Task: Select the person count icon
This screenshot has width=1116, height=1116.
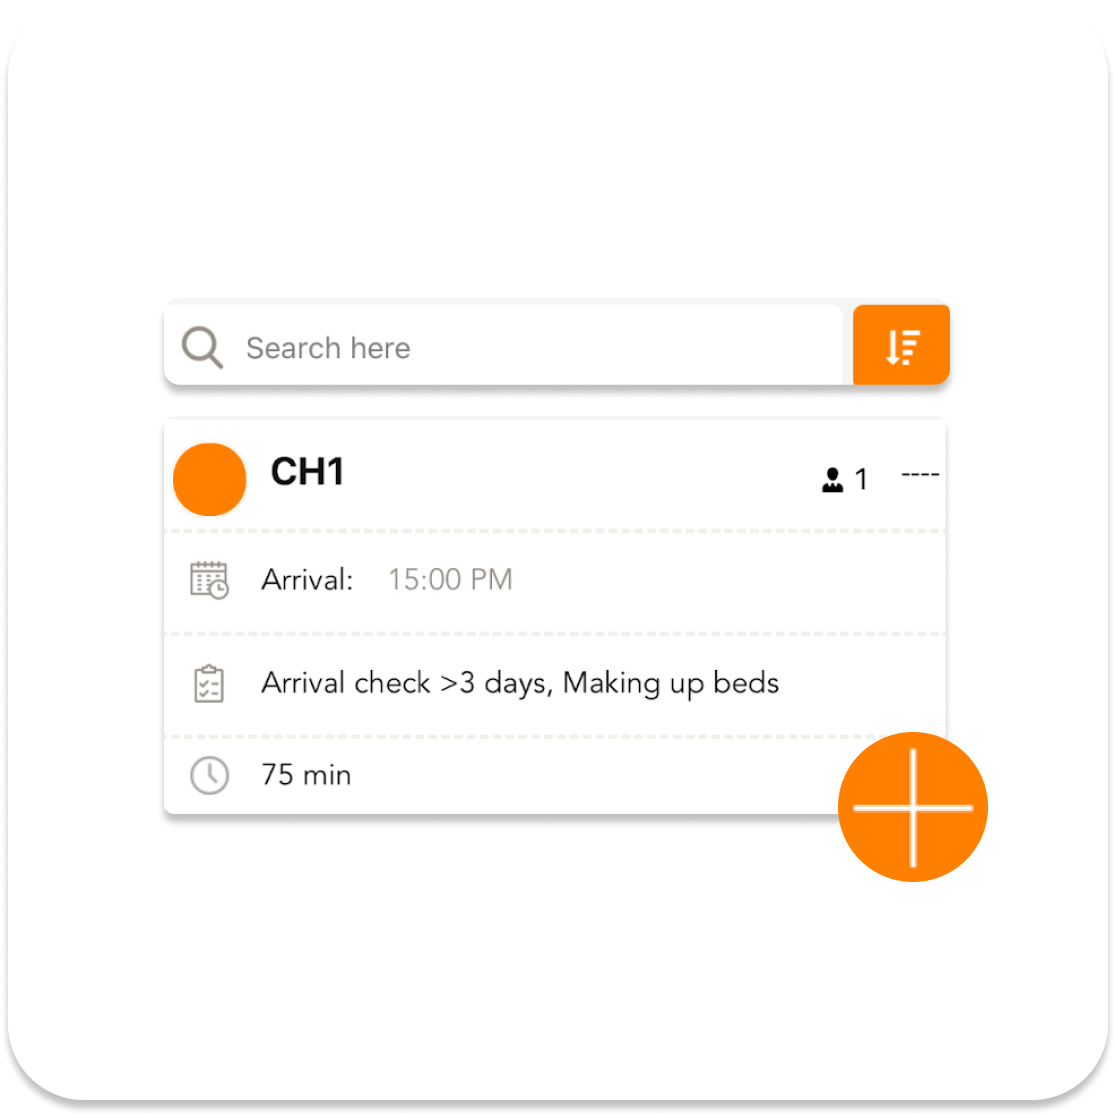Action: pyautogui.click(x=832, y=480)
